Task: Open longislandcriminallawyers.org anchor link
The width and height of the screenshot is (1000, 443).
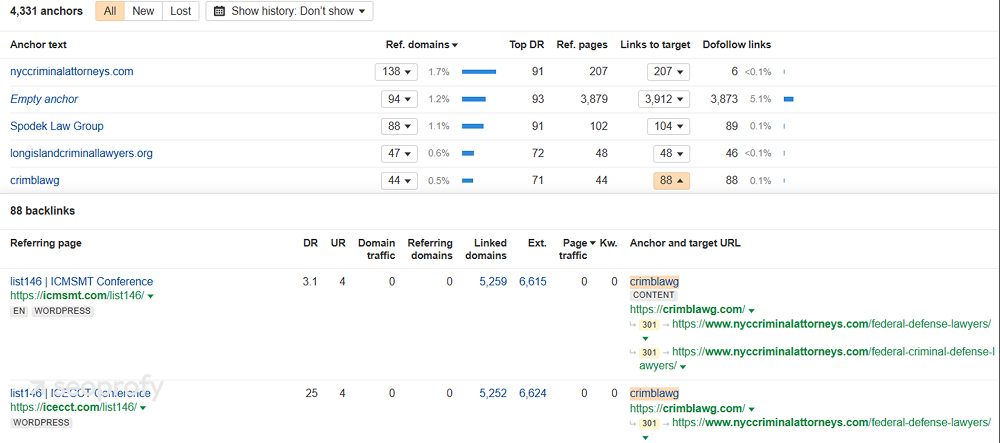Action: tap(82, 153)
